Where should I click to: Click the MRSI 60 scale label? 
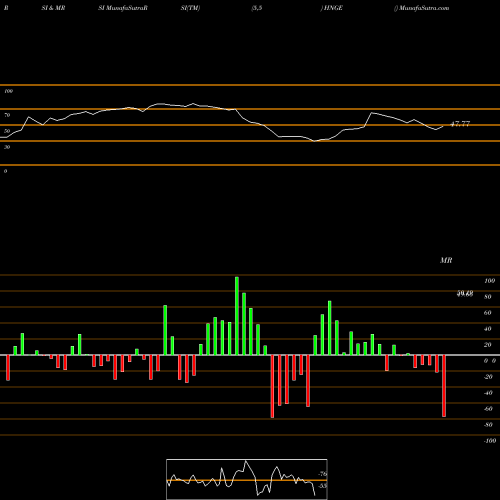tap(488, 313)
